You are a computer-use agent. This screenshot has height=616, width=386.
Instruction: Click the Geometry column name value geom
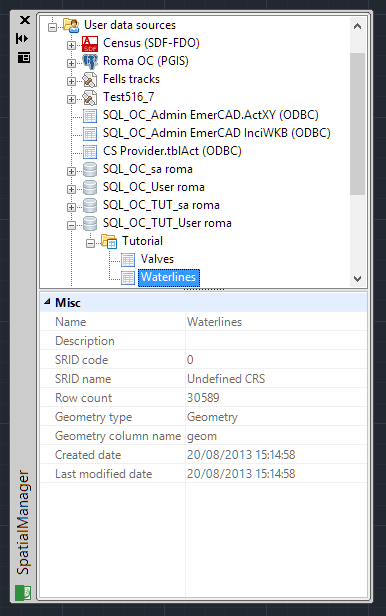pyautogui.click(x=202, y=436)
